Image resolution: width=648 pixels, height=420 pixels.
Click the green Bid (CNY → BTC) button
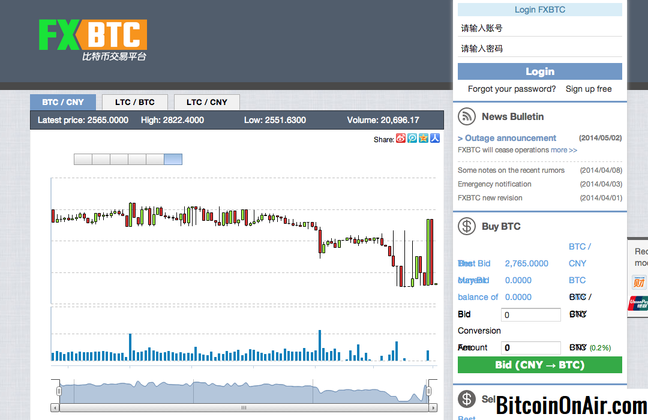(x=540, y=365)
